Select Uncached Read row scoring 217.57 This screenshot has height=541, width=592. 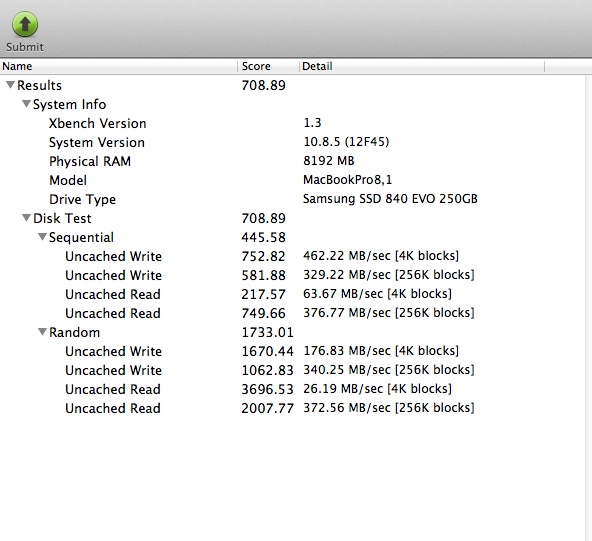tap(293, 294)
